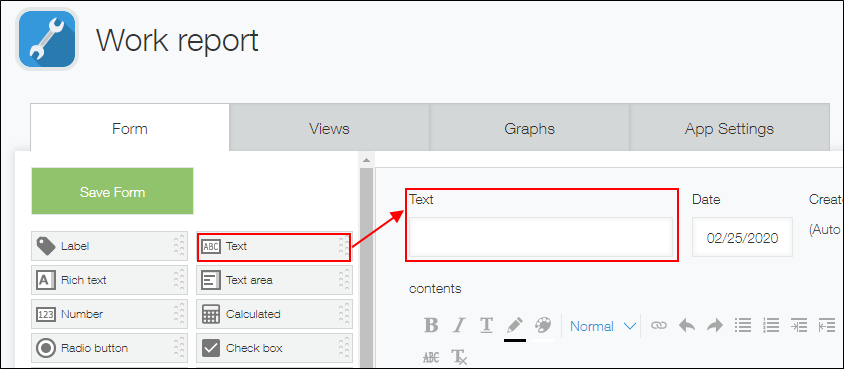Toggle strikethrough formatting
This screenshot has height=369, width=844.
[431, 357]
